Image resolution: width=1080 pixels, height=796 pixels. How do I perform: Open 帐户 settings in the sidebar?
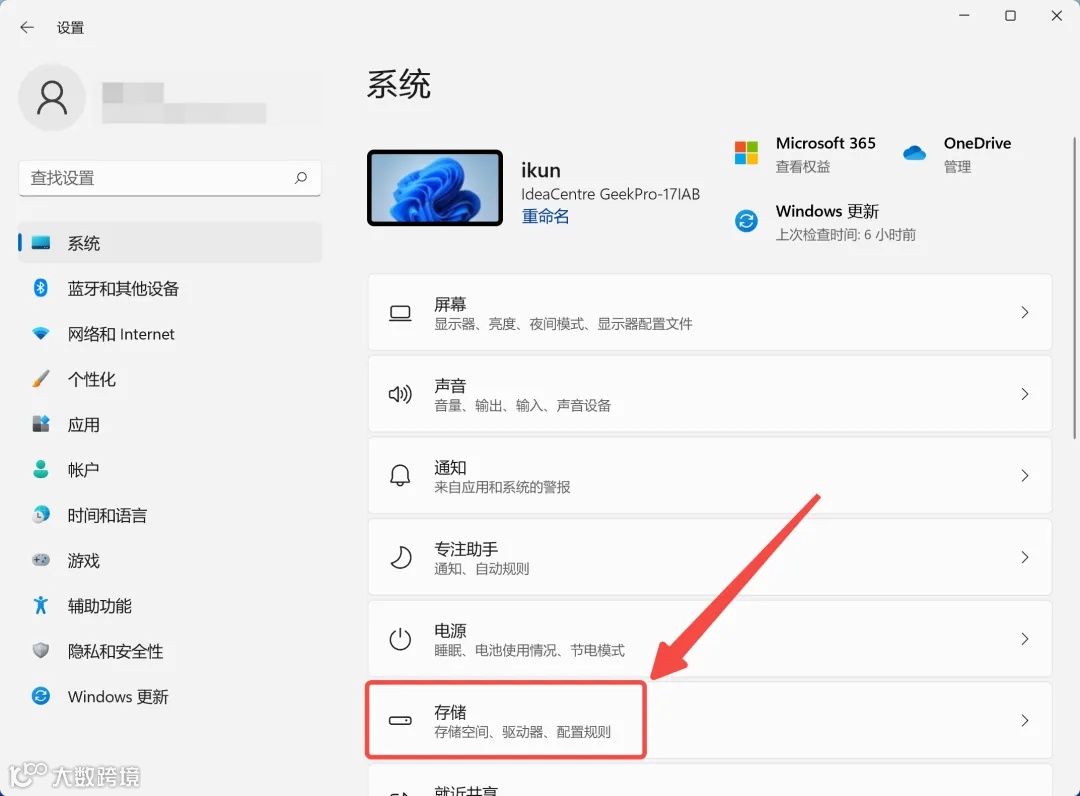coord(170,470)
